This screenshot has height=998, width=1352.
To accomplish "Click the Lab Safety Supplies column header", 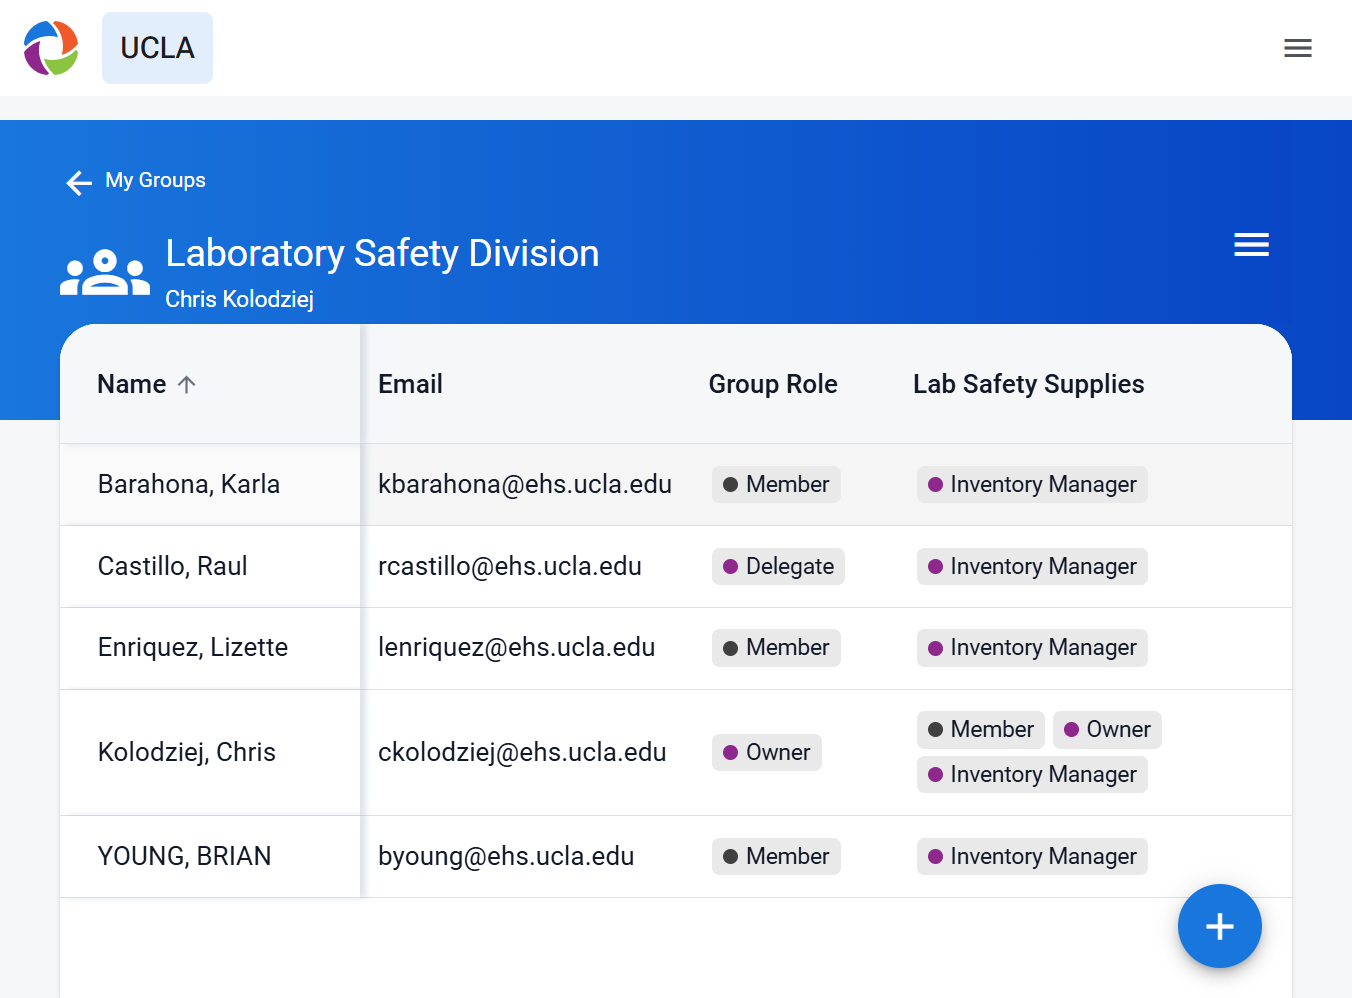I will [x=1028, y=384].
